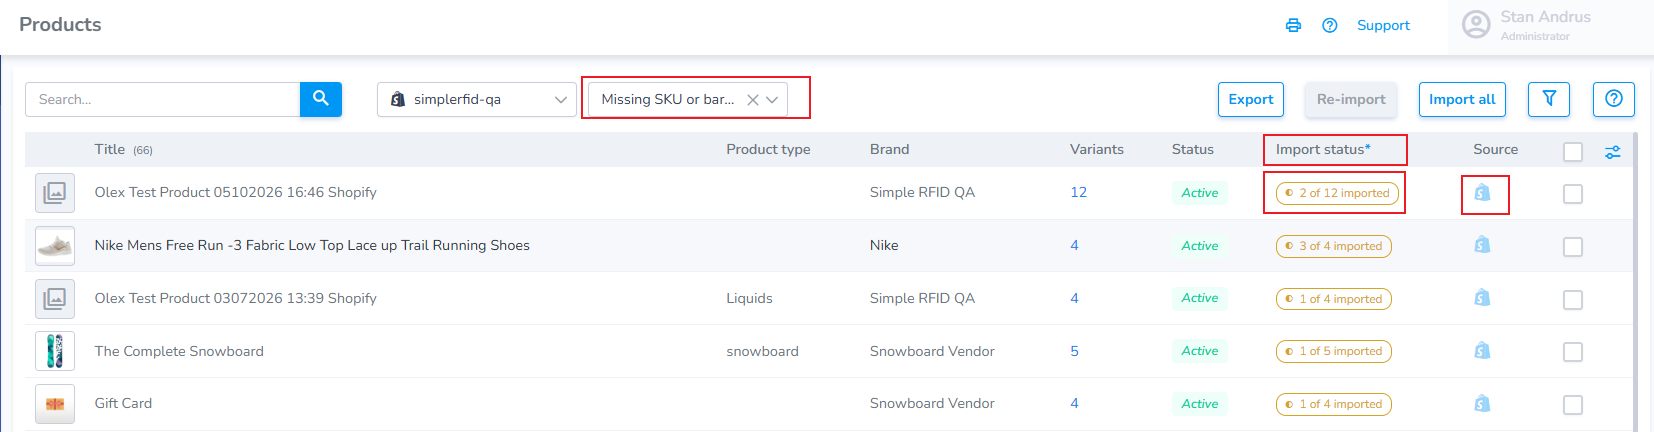The height and width of the screenshot is (432, 1654).
Task: Click the Nike running shoes thumbnail
Action: [x=55, y=245]
